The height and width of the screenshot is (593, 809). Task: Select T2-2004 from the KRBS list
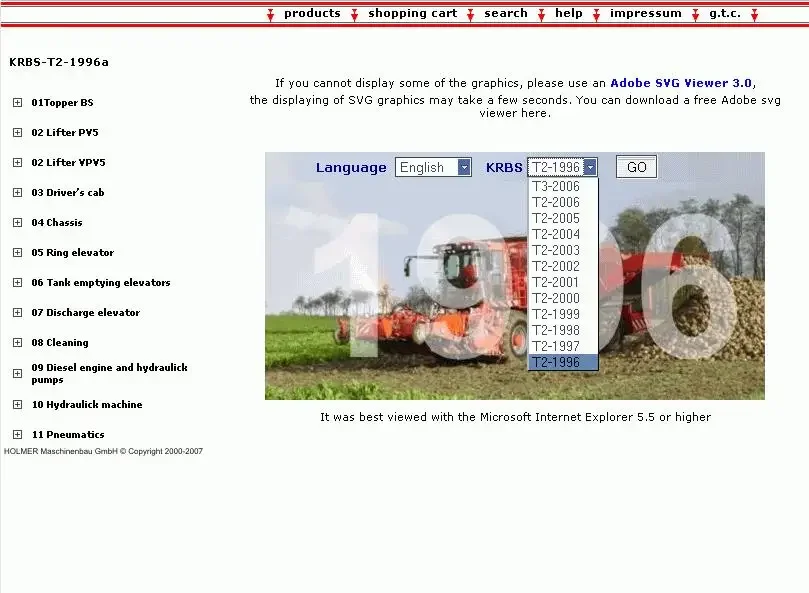[x=563, y=234]
